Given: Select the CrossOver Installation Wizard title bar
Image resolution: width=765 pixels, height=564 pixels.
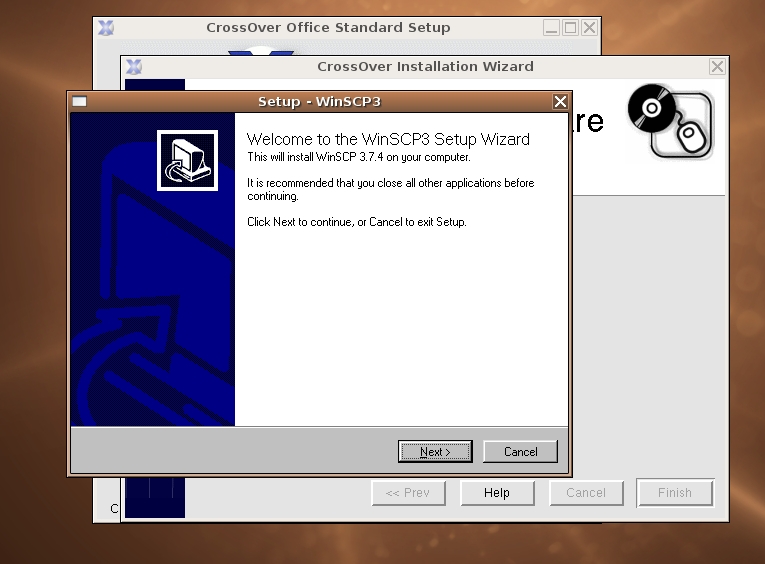Looking at the screenshot, I should point(425,67).
